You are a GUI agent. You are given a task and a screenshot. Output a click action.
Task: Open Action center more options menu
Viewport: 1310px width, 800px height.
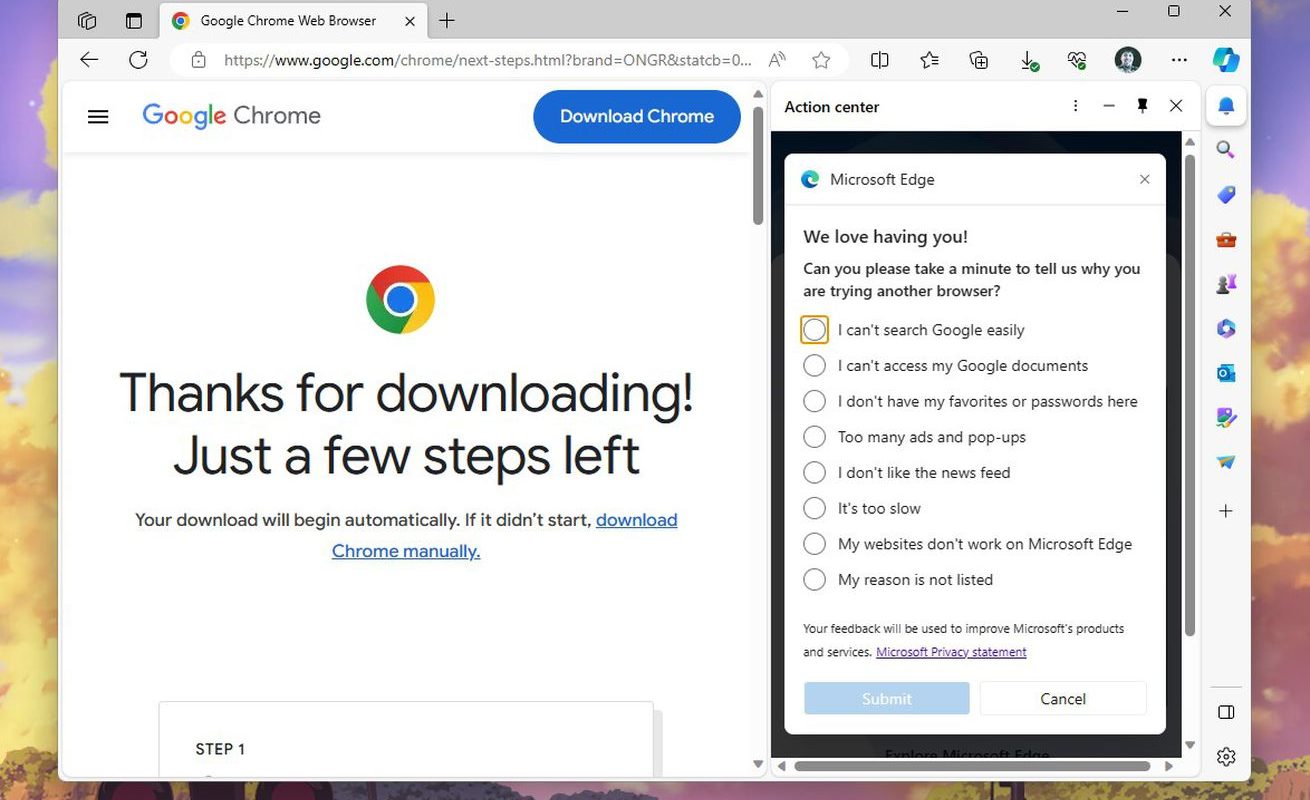click(1075, 106)
